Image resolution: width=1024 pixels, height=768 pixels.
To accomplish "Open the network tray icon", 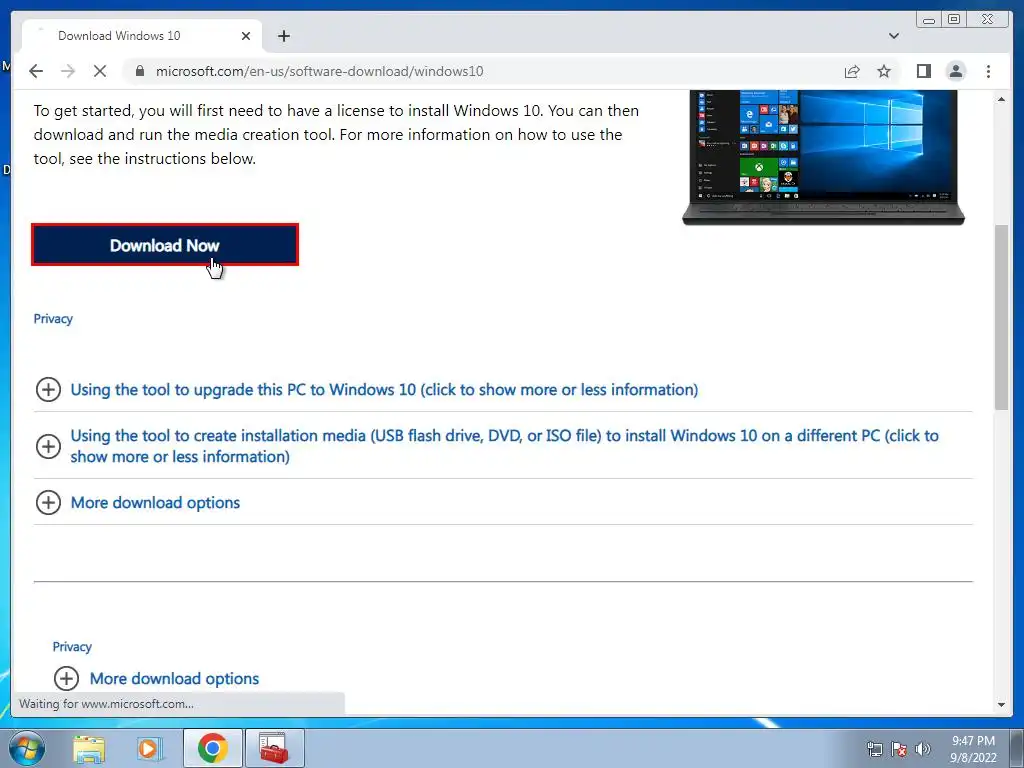I will [x=874, y=749].
